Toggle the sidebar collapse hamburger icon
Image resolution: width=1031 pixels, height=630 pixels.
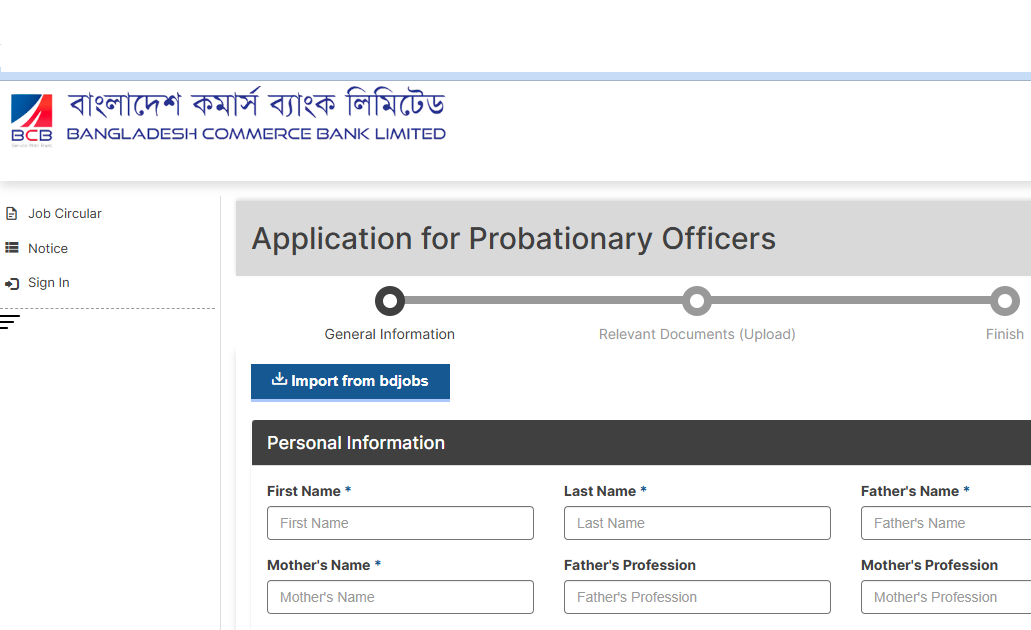(x=10, y=322)
